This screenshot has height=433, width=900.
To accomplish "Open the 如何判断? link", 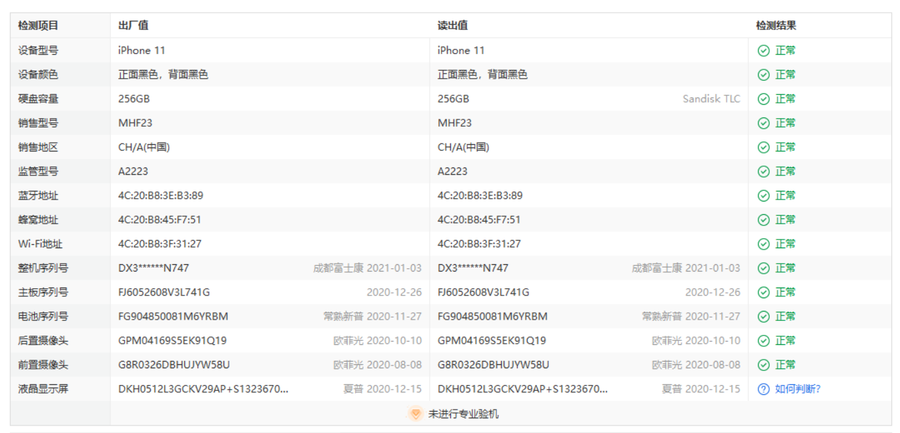I will tap(798, 389).
